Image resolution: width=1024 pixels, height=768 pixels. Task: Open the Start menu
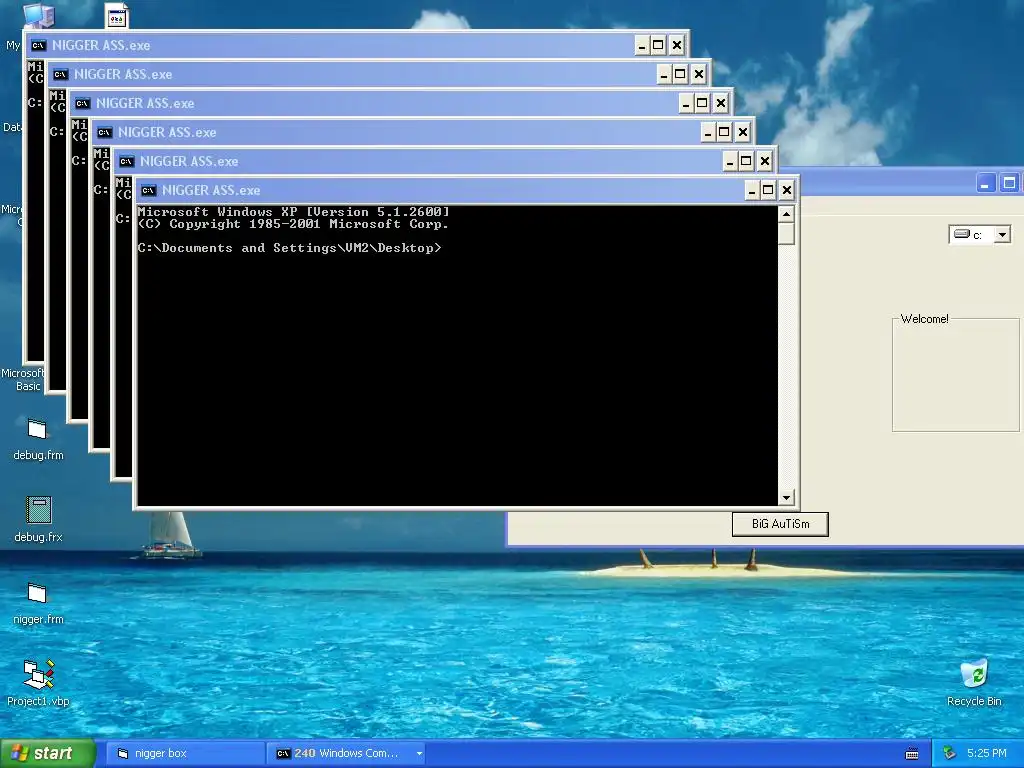[48, 753]
